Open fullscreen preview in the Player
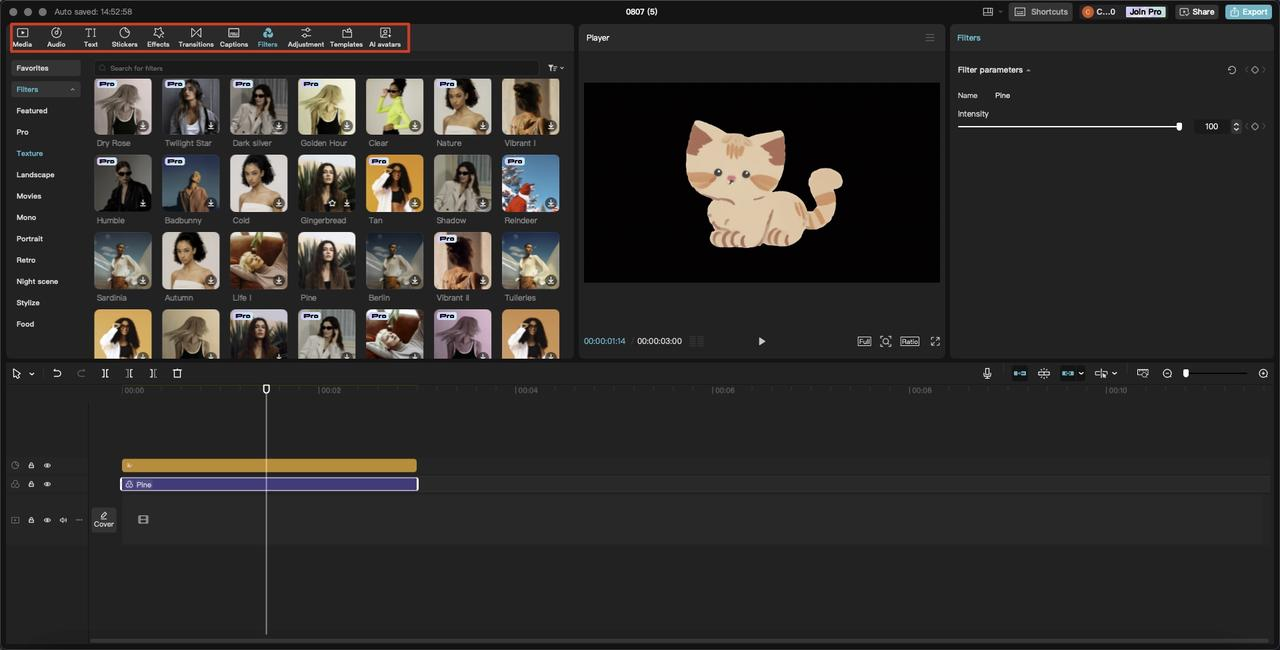 (935, 341)
